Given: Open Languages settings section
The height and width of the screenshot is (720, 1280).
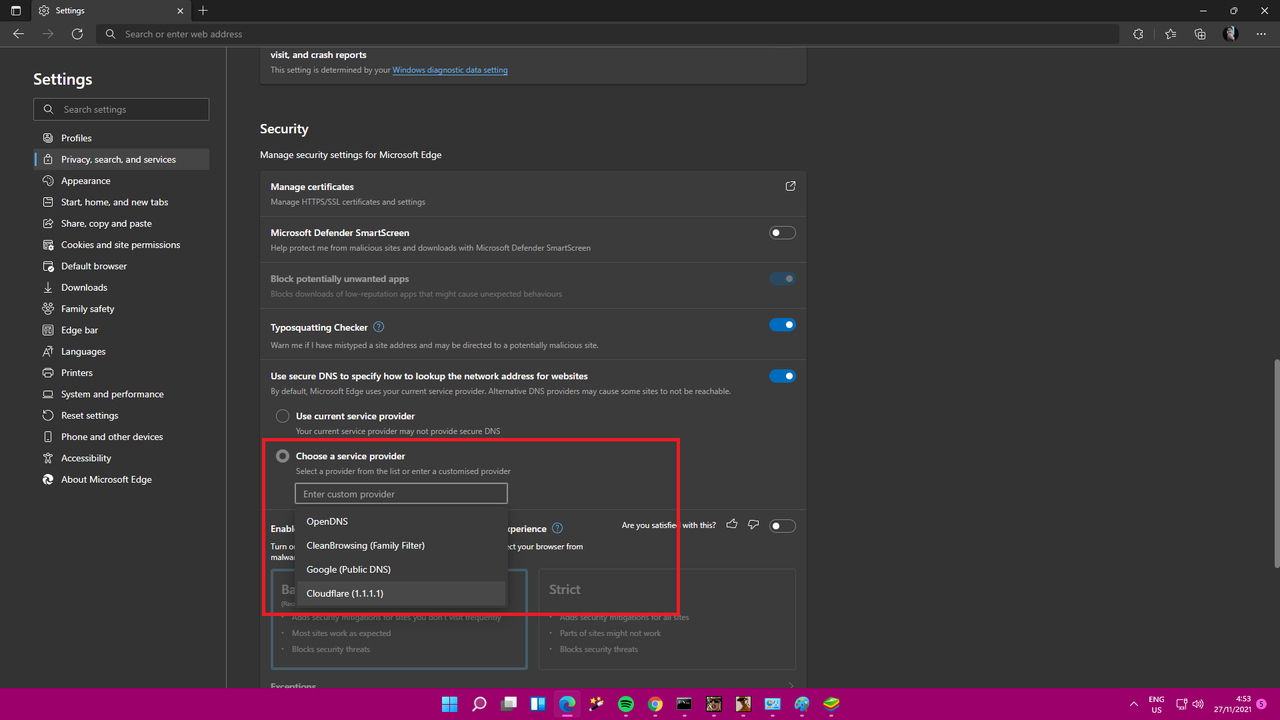Looking at the screenshot, I should point(121,351).
